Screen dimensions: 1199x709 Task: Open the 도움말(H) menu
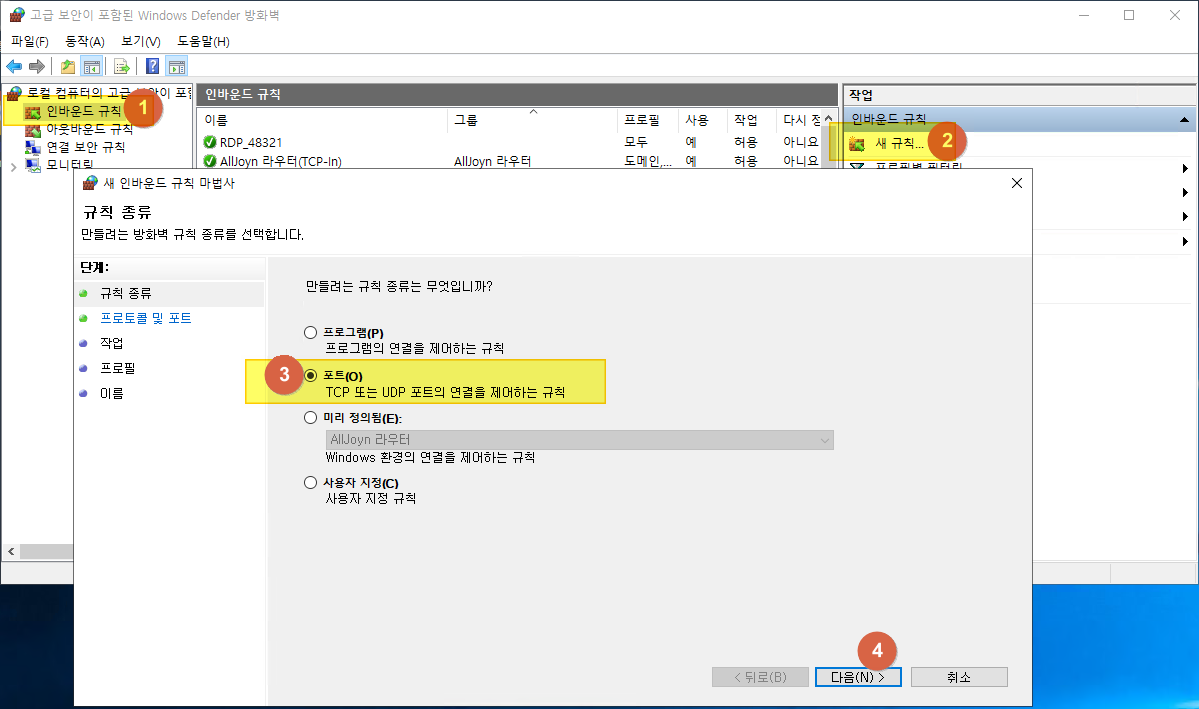tap(203, 41)
